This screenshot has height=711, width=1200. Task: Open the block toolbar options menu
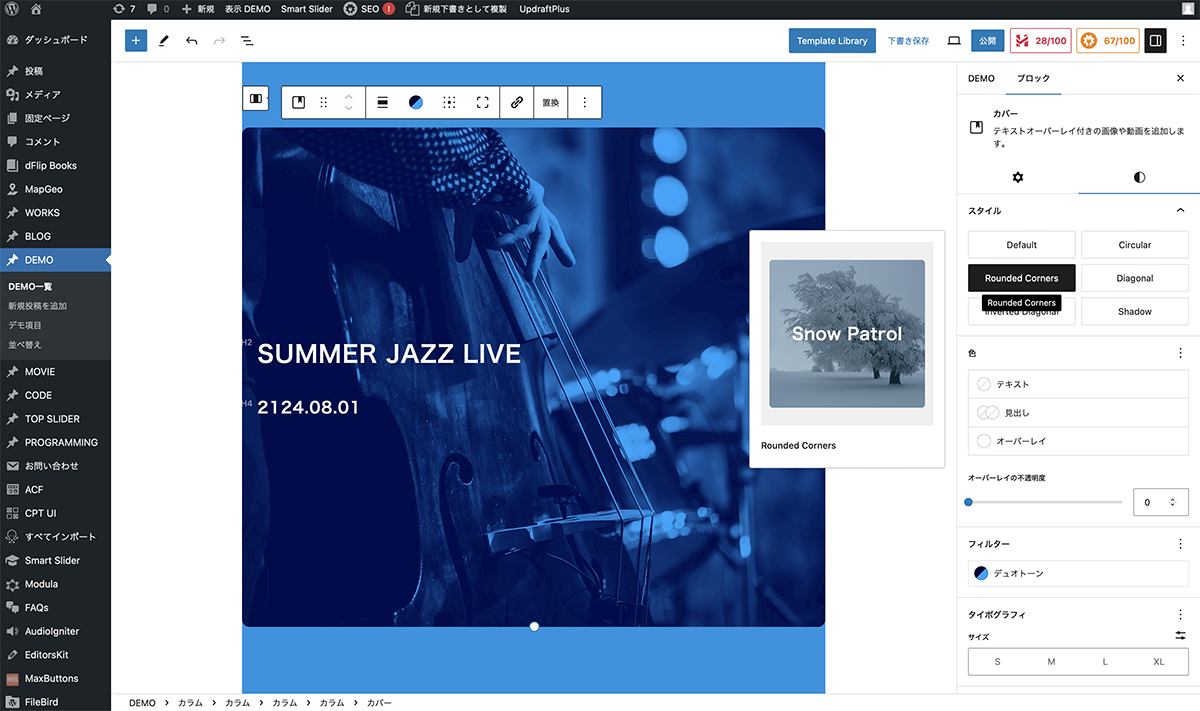coord(585,102)
